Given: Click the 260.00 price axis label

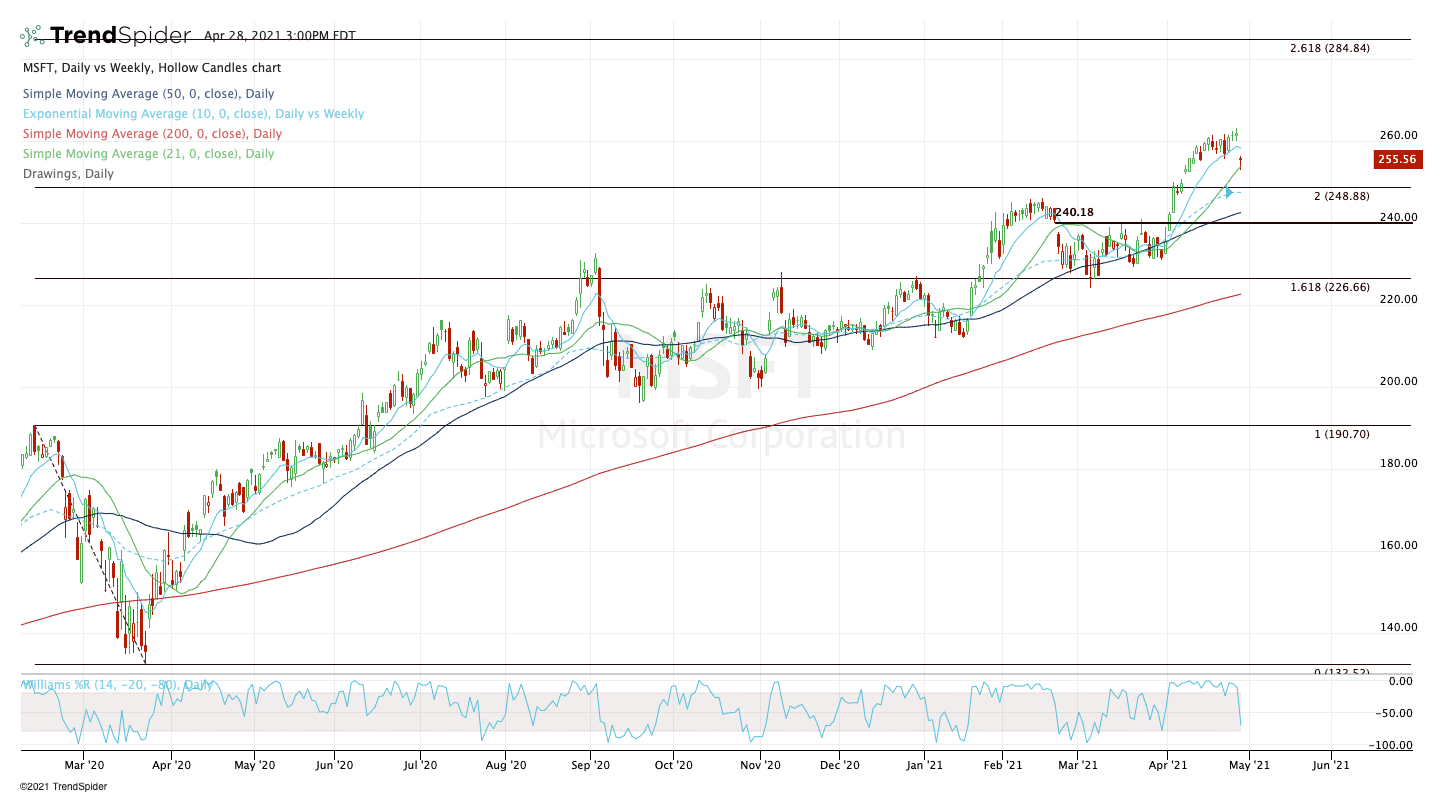Looking at the screenshot, I should point(1400,135).
